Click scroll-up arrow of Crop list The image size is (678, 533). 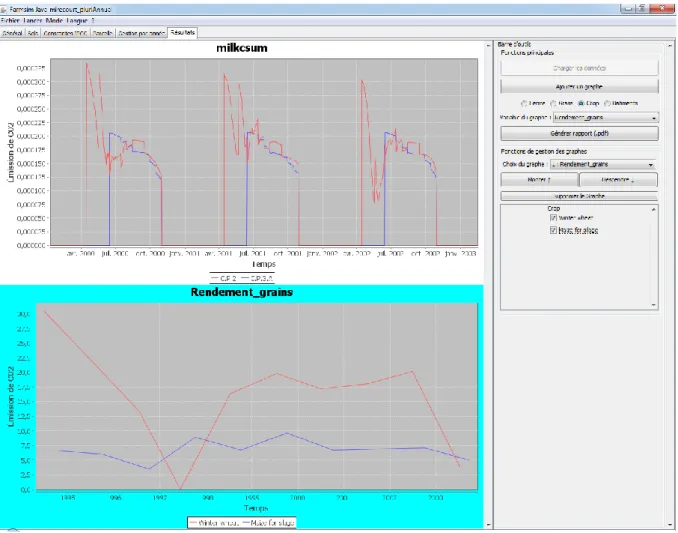pyautogui.click(x=654, y=209)
